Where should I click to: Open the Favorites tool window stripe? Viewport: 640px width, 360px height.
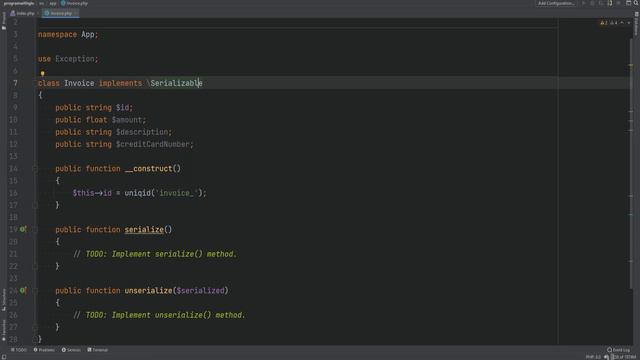pyautogui.click(x=4, y=330)
